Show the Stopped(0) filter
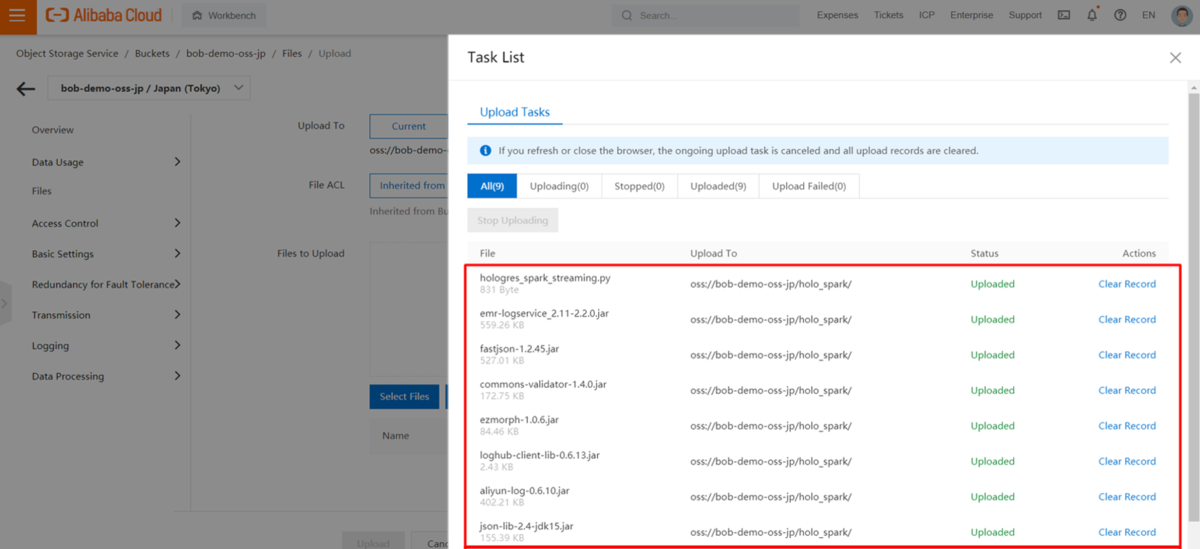 639,186
